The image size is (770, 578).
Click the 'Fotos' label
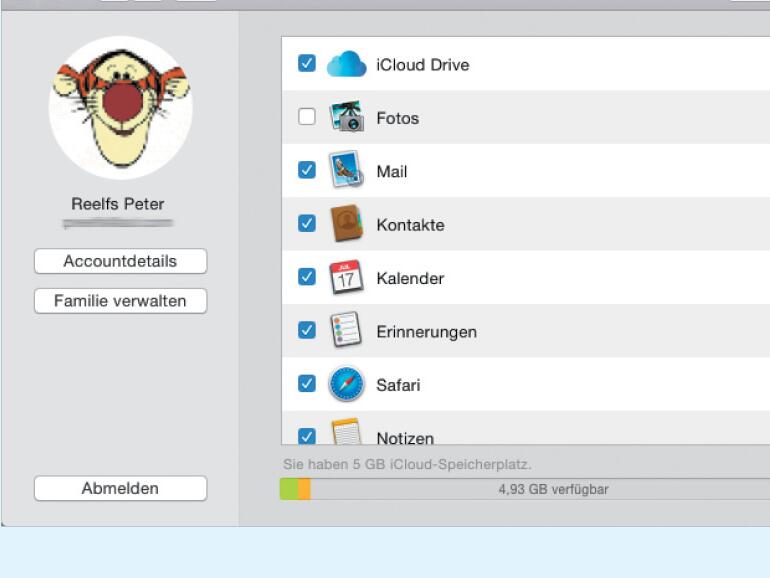tap(398, 118)
